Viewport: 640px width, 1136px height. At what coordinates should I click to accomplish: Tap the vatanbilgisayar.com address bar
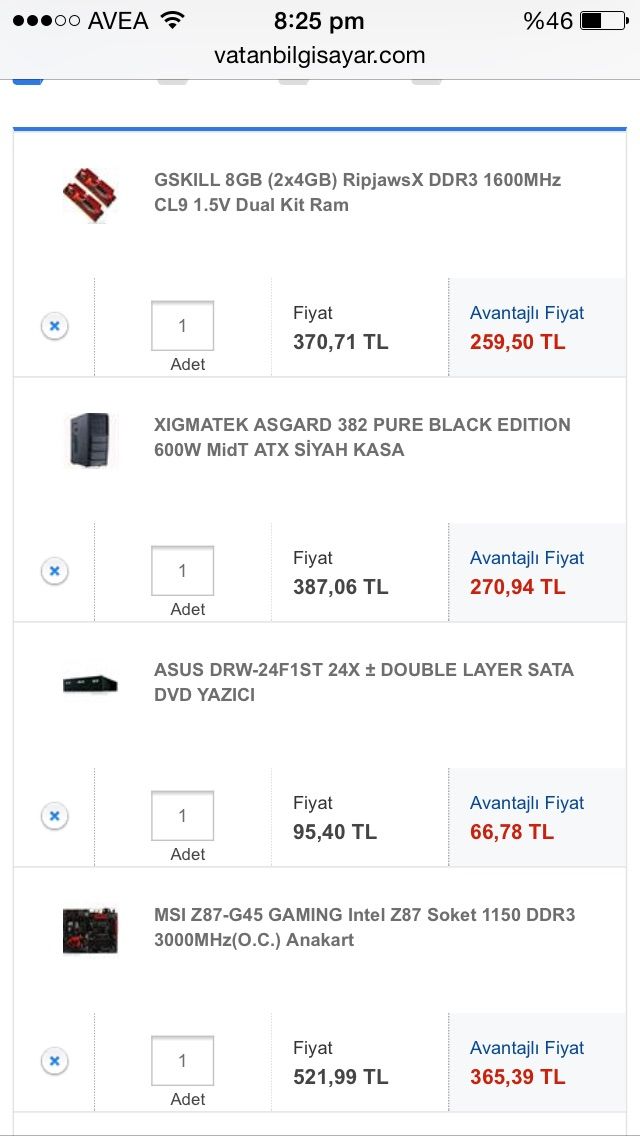coord(320,56)
